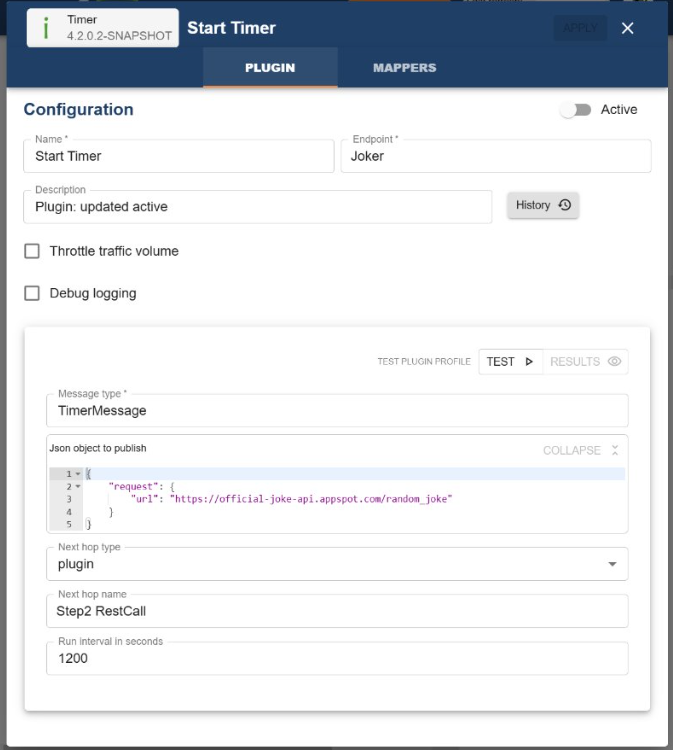Click the Configuration heading
This screenshot has width=673, height=750.
pyautogui.click(x=78, y=110)
